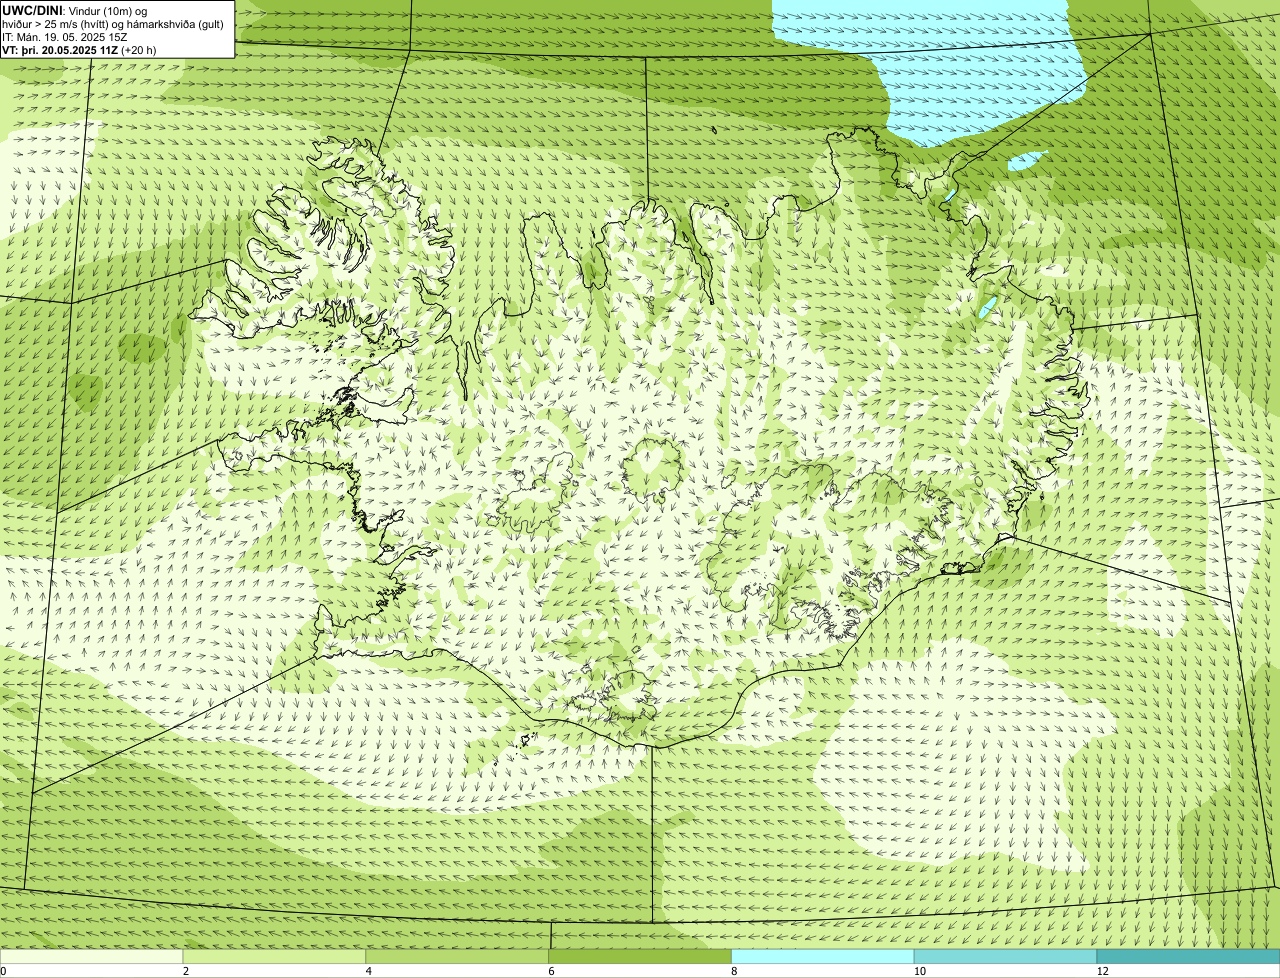Click the "VT: þri. 20.05.2025 11Z (+20 h)" line

tap(79, 49)
